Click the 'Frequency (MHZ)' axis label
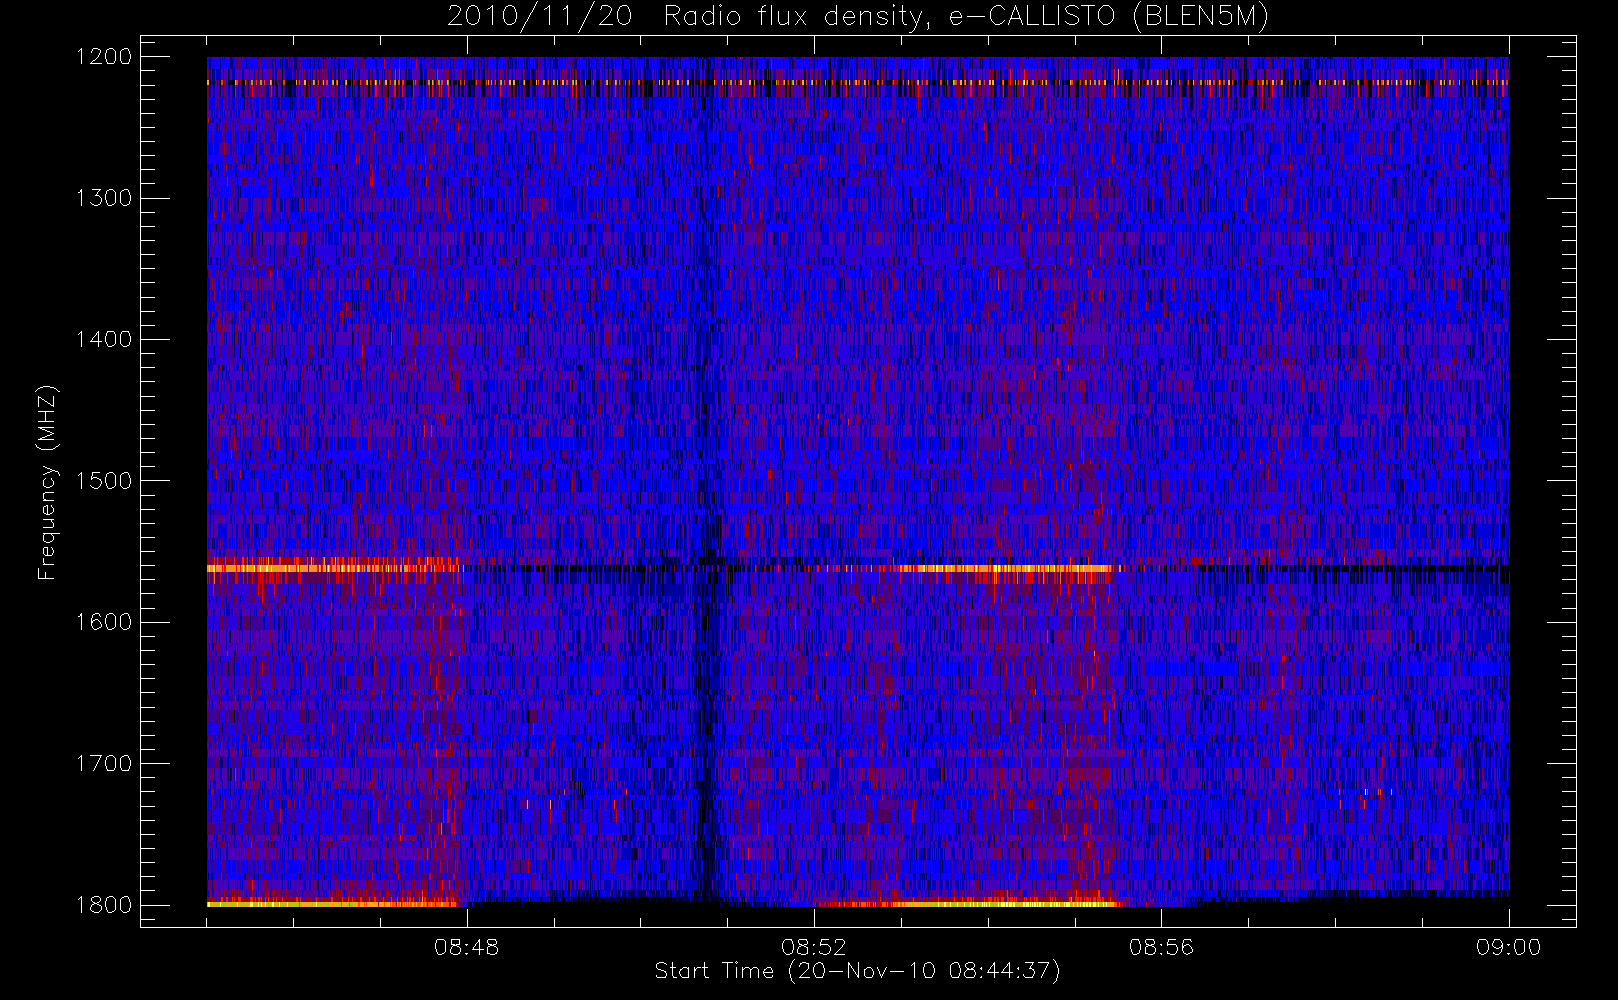Viewport: 1618px width, 1000px height. point(46,482)
